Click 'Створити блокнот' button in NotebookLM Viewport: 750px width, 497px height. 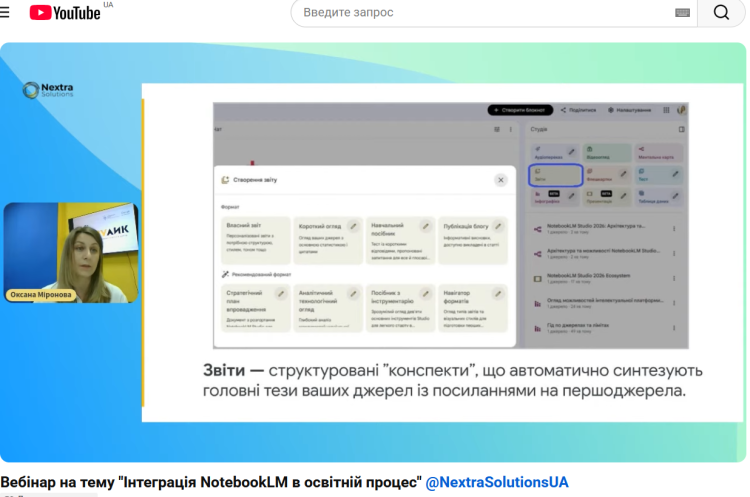pos(520,110)
